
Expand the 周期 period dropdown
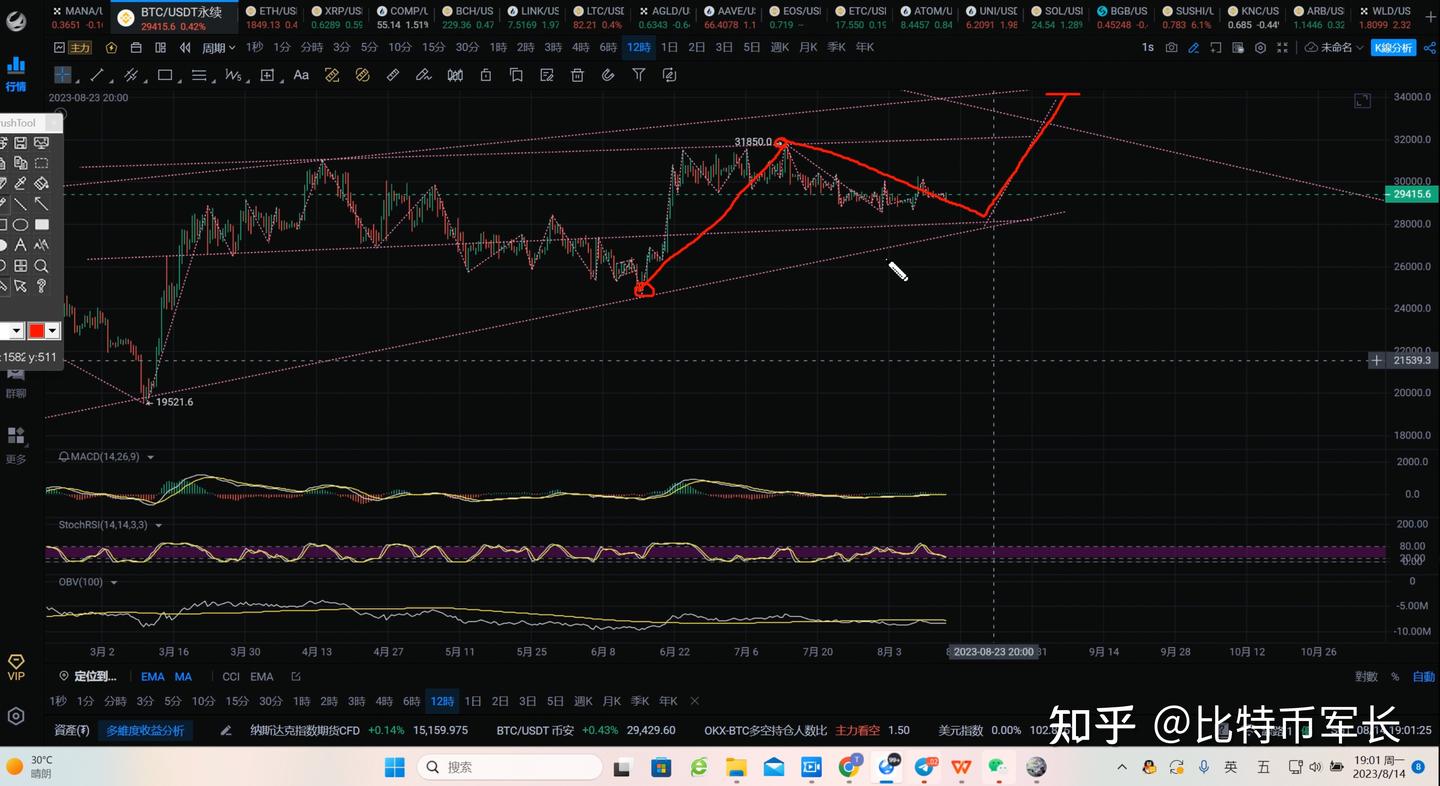coord(219,47)
